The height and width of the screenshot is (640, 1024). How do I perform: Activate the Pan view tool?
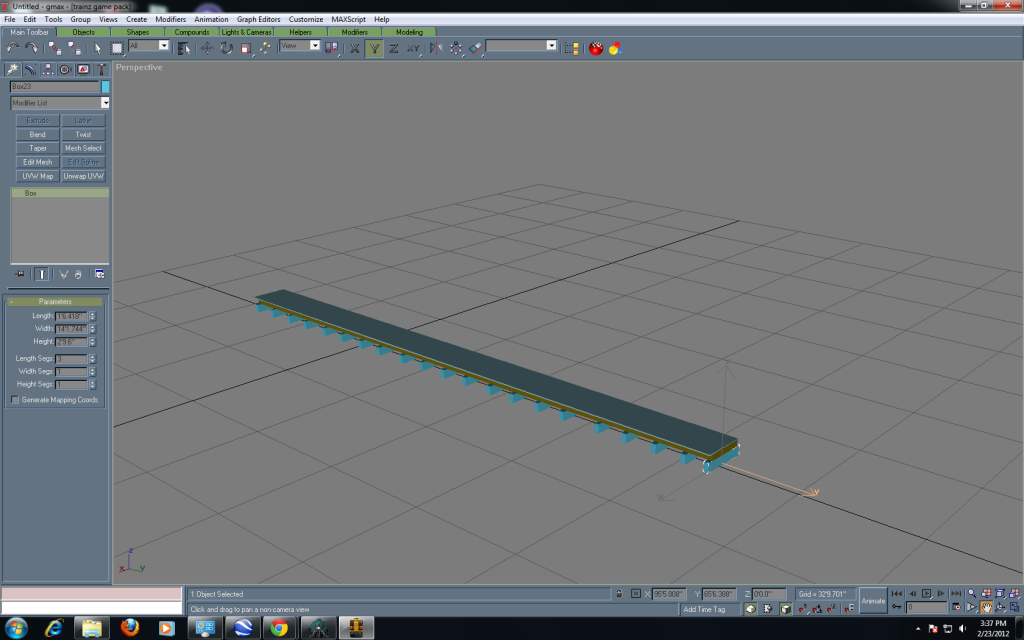(987, 607)
